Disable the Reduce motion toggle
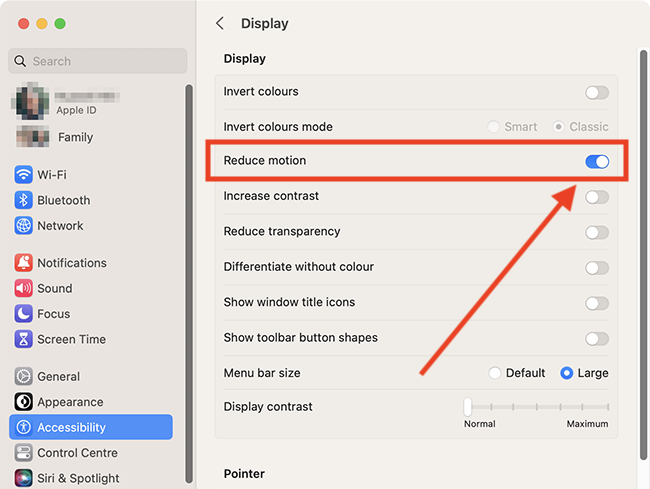 [596, 161]
